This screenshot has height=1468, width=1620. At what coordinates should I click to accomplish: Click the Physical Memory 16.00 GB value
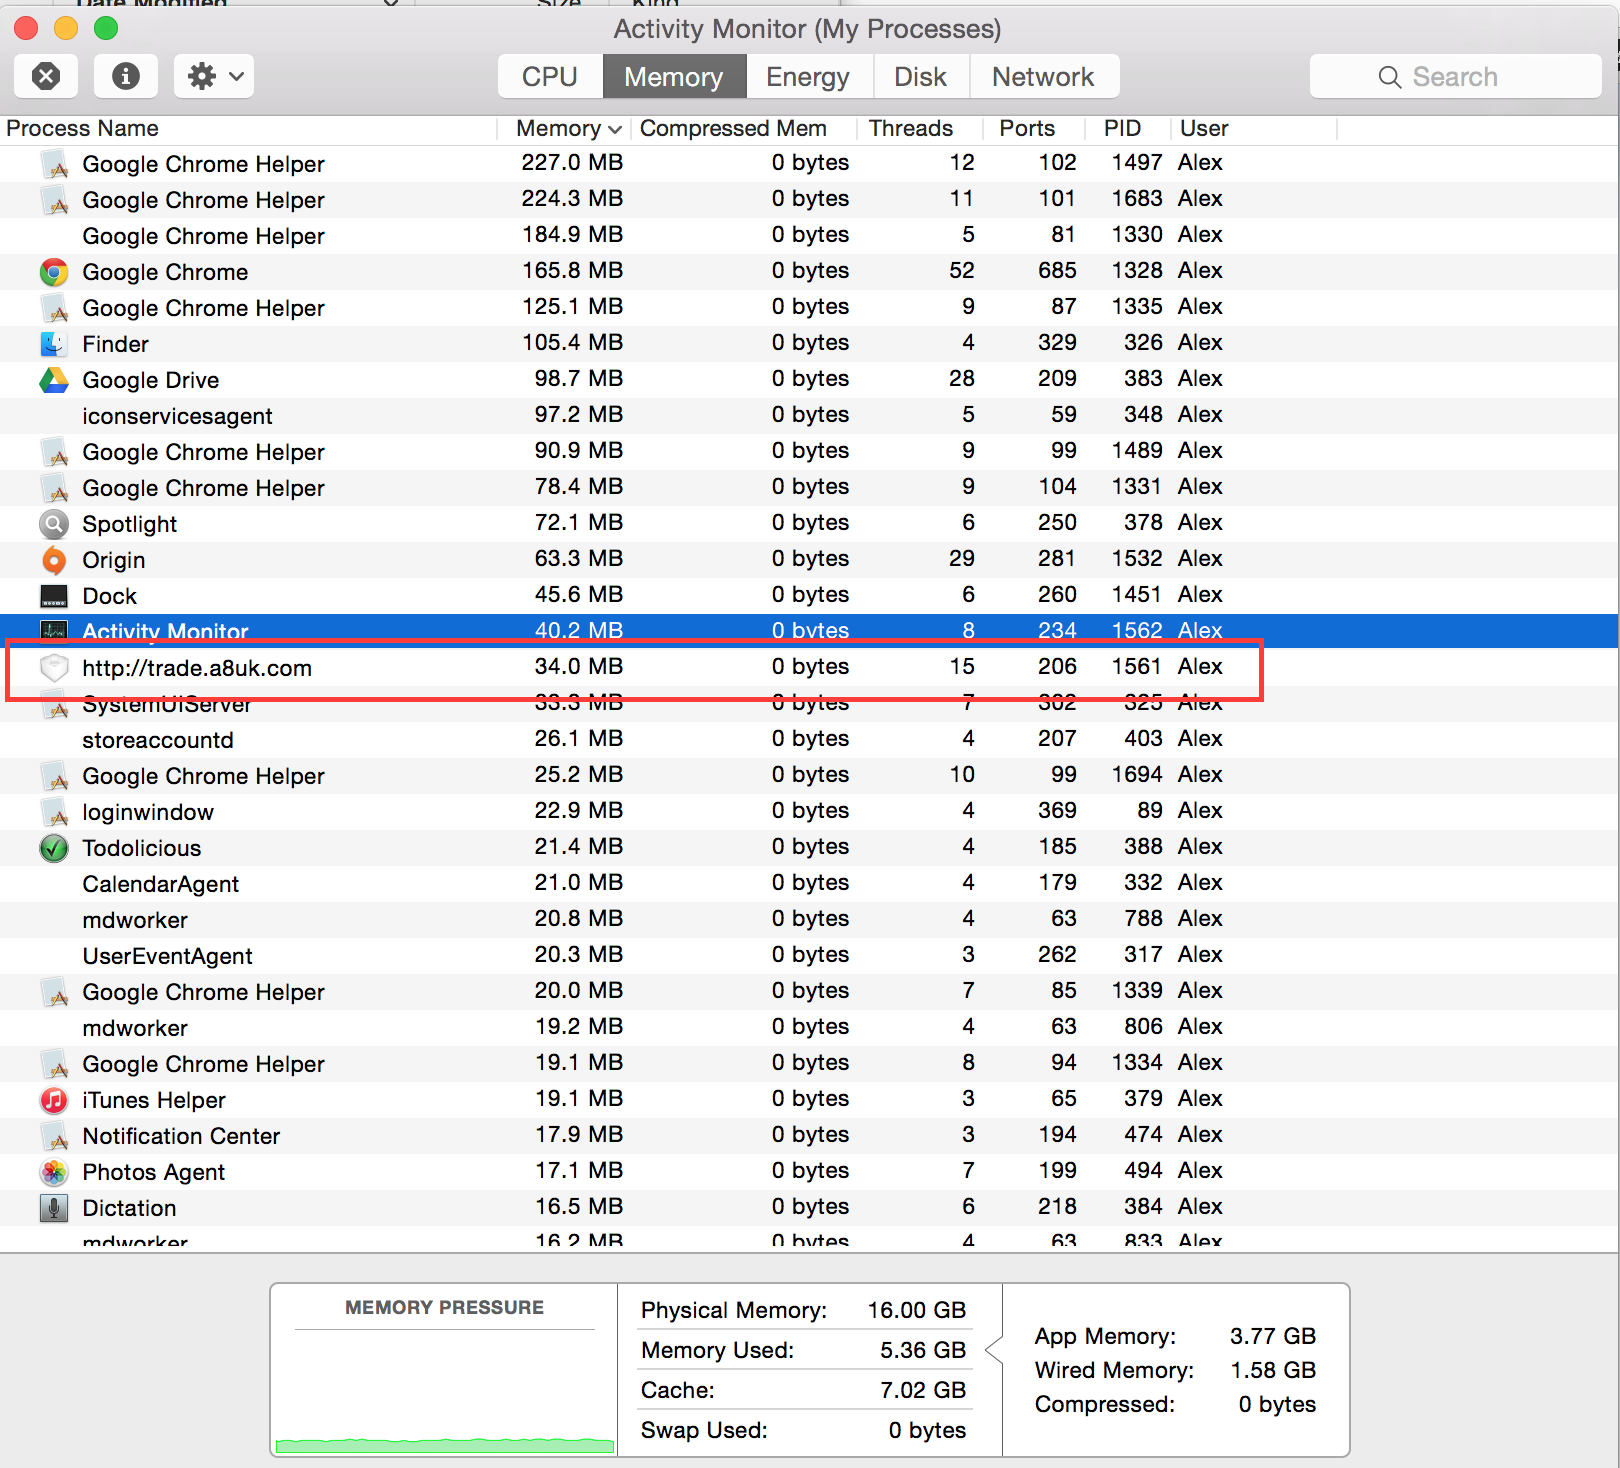(916, 1310)
